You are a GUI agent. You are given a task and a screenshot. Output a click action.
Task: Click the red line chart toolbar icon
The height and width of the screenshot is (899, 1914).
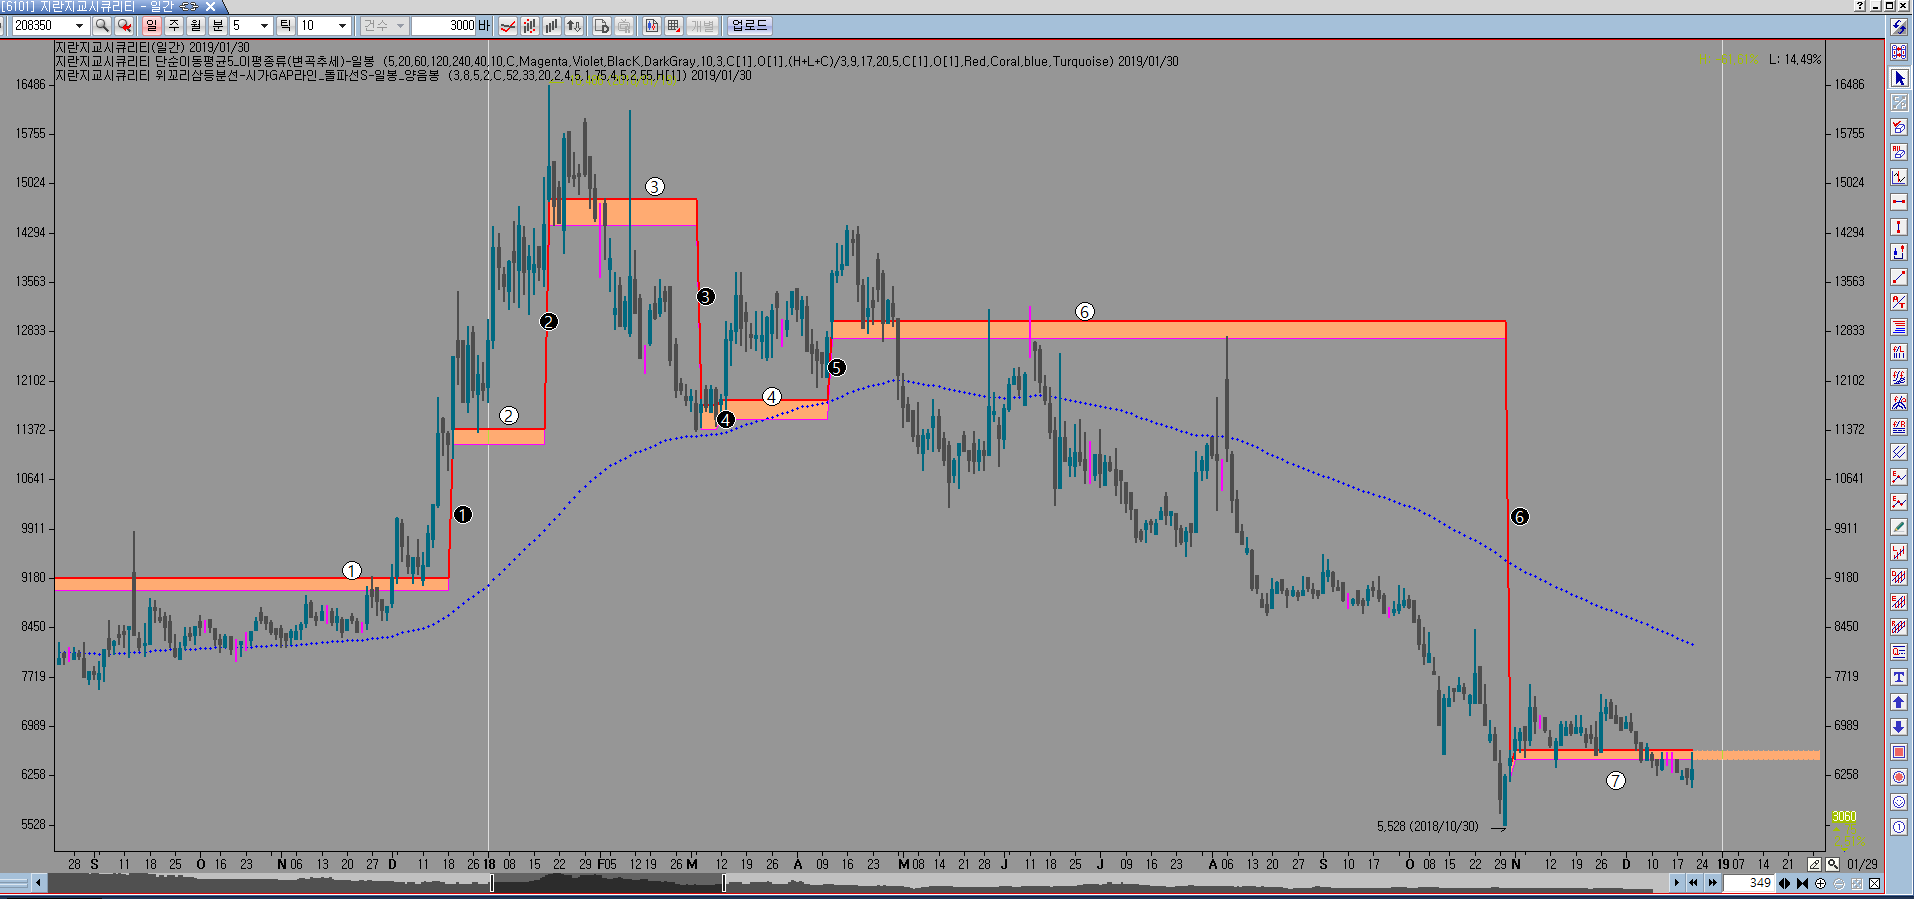[x=508, y=26]
